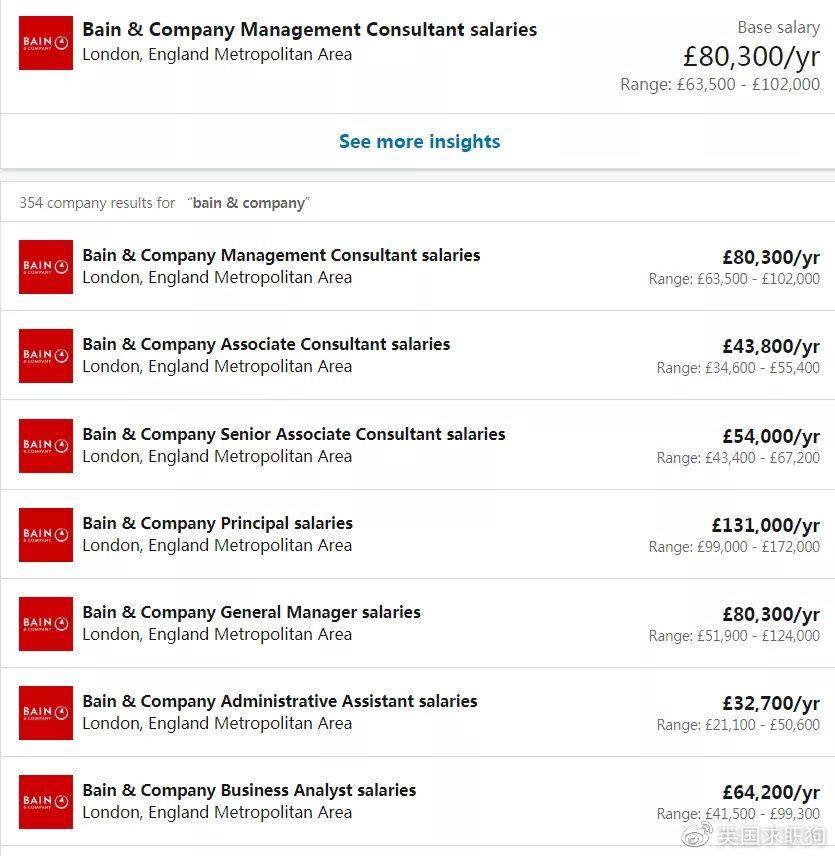Open Business Analyst salaries result

coord(249,790)
